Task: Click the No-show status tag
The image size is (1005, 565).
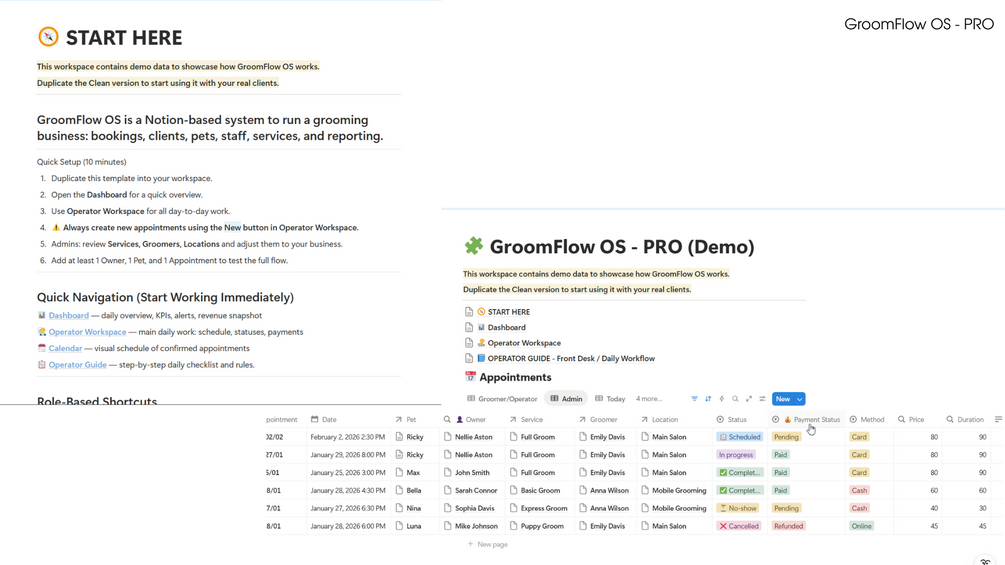Action: 738,508
